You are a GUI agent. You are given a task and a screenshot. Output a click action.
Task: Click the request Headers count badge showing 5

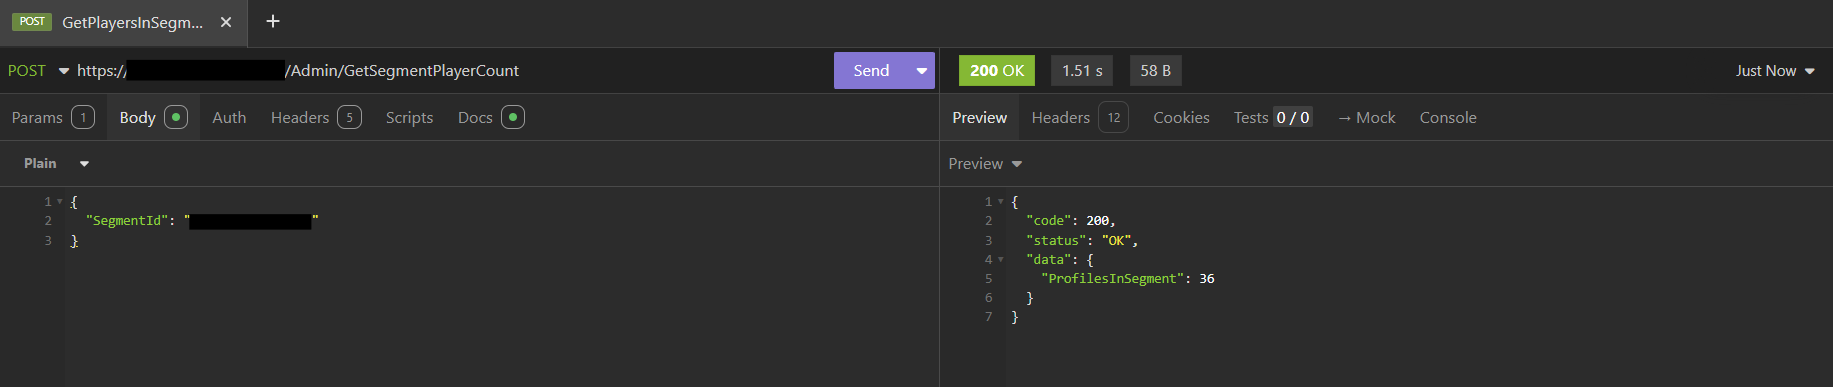click(349, 117)
